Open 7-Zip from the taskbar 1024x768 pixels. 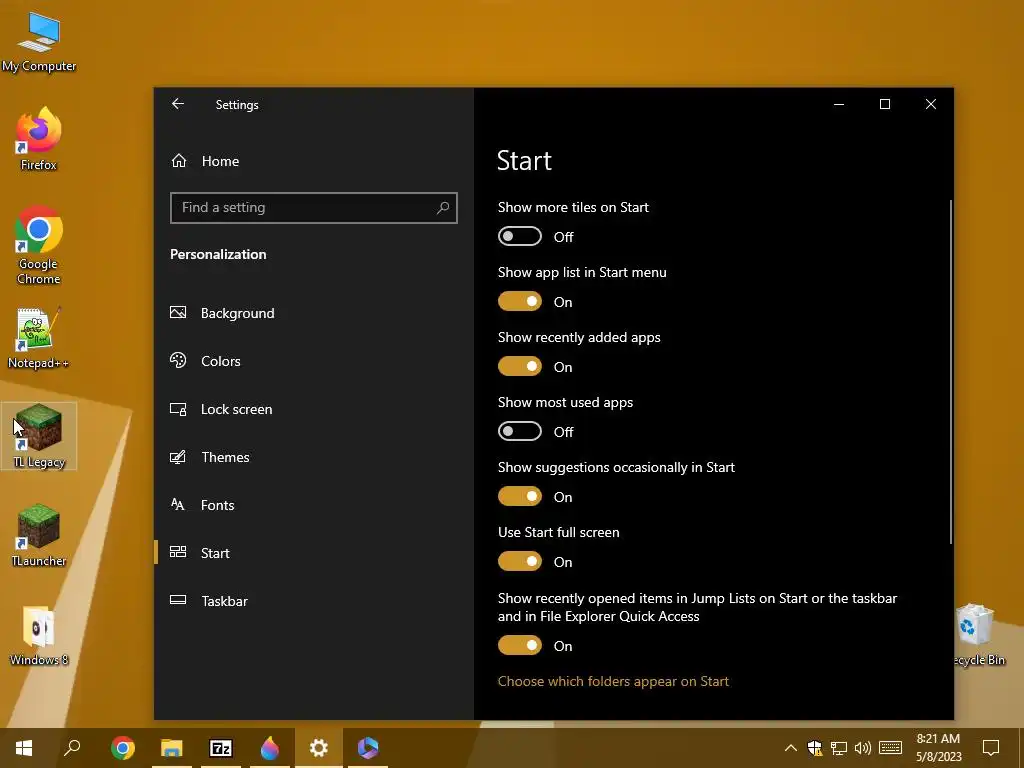coord(221,748)
